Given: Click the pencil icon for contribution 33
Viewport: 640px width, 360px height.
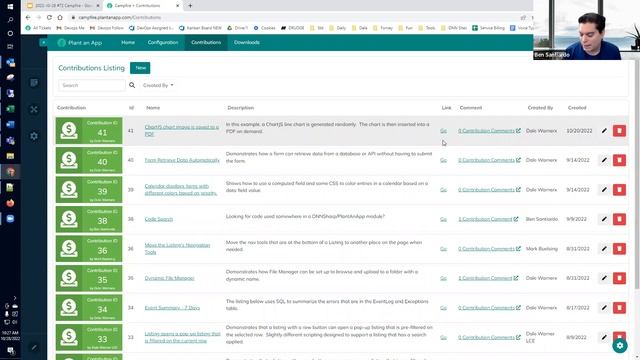Looking at the screenshot, I should tap(604, 337).
